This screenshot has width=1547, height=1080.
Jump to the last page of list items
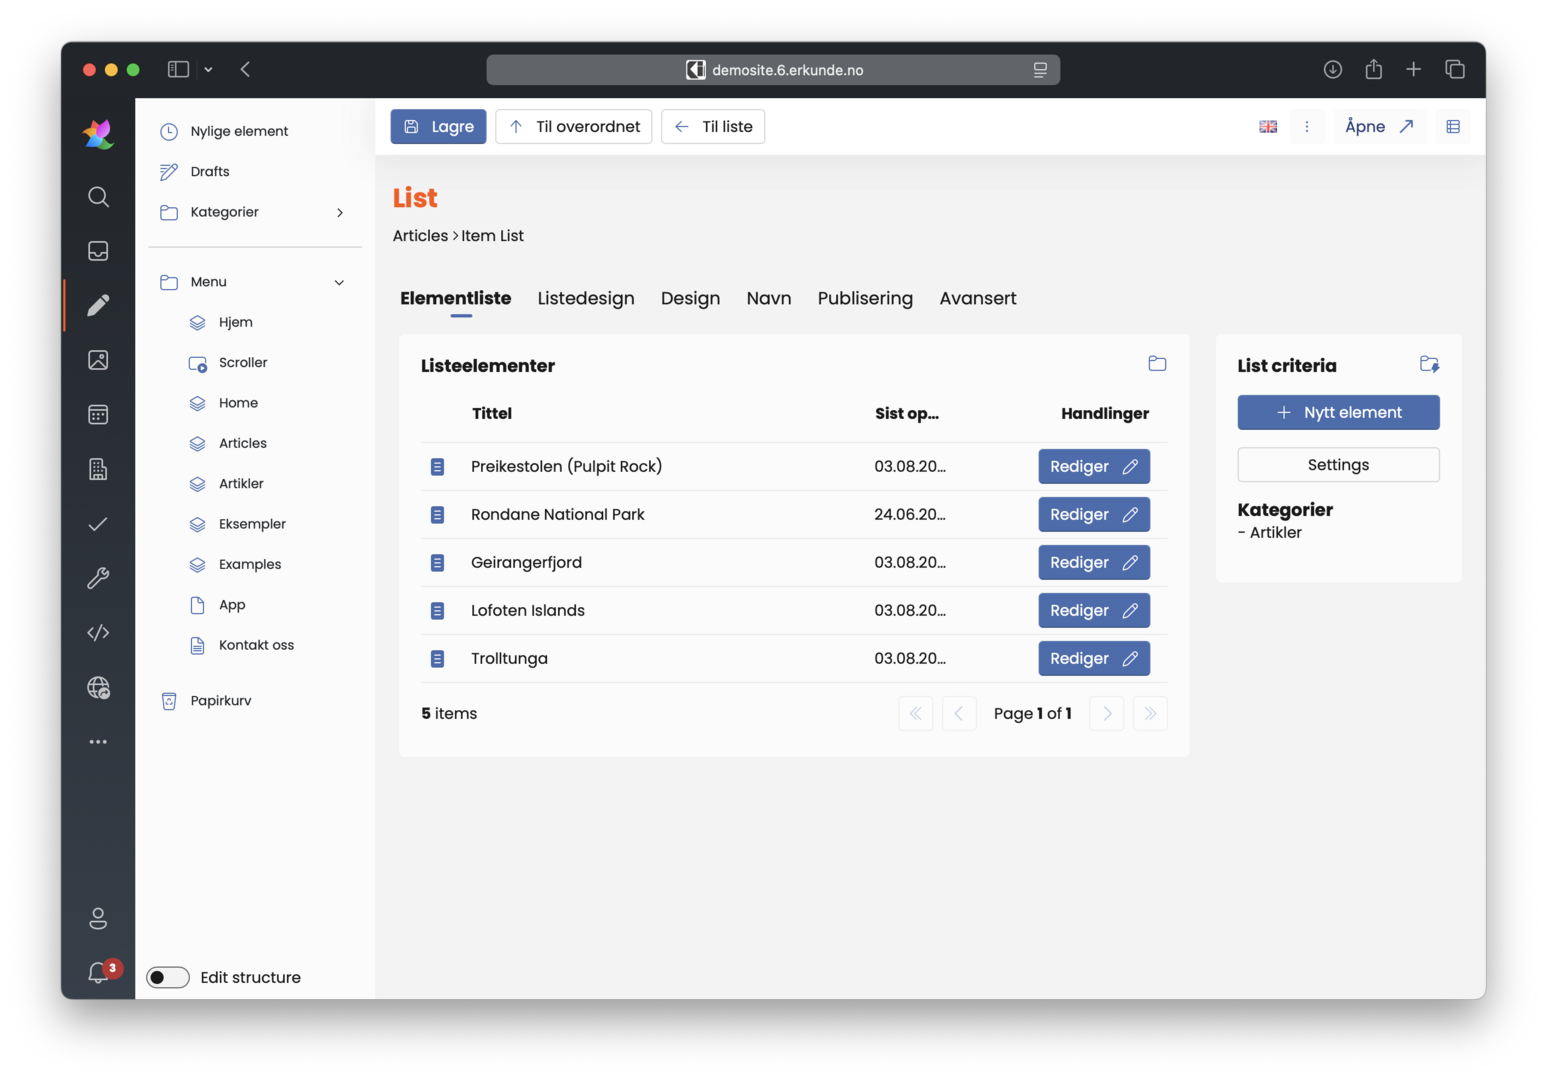pos(1150,714)
